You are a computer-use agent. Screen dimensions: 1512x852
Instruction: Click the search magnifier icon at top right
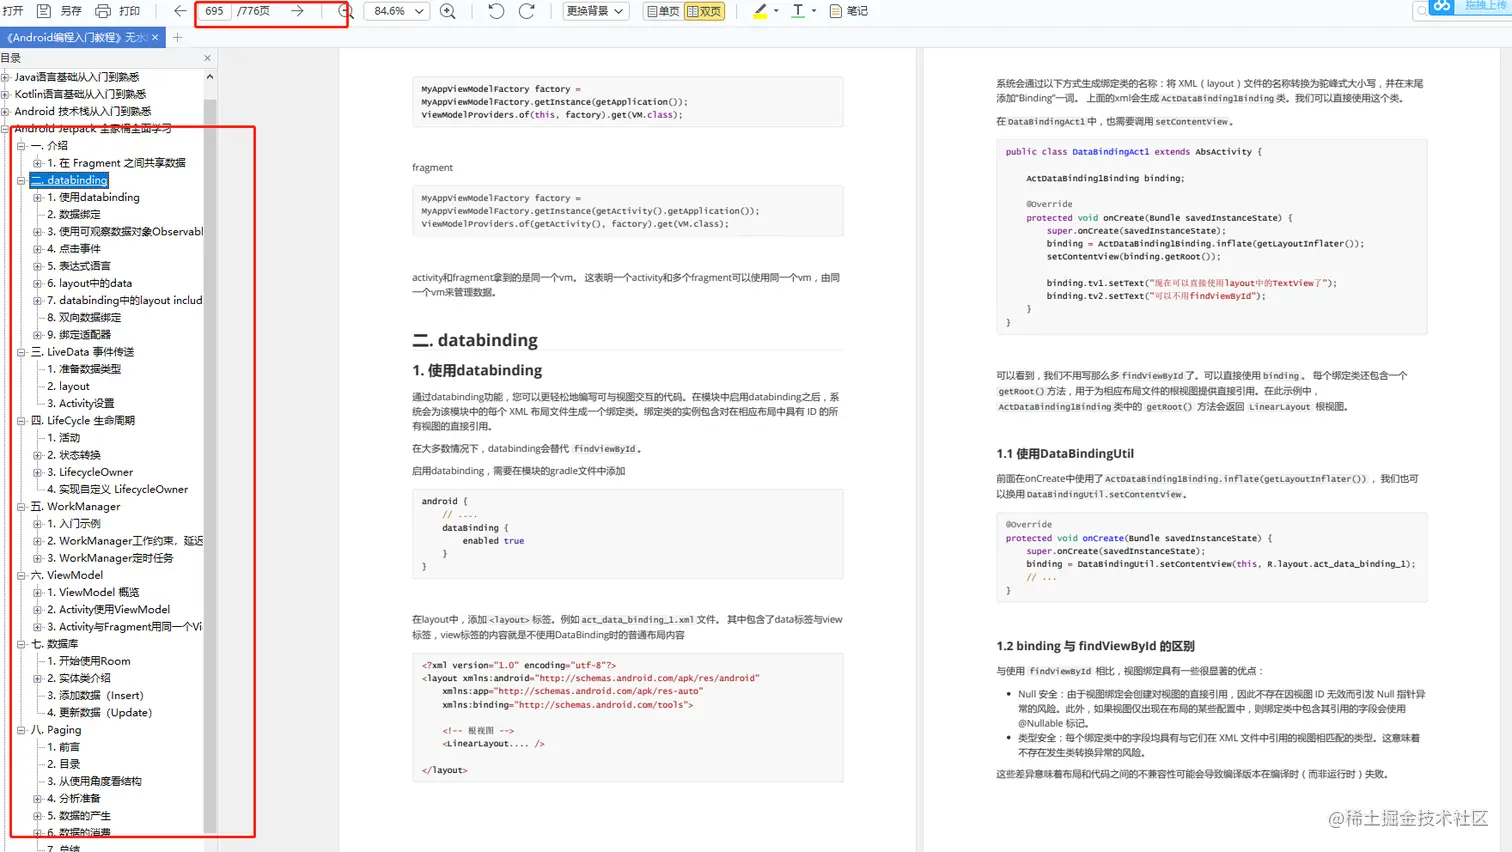coord(1421,10)
